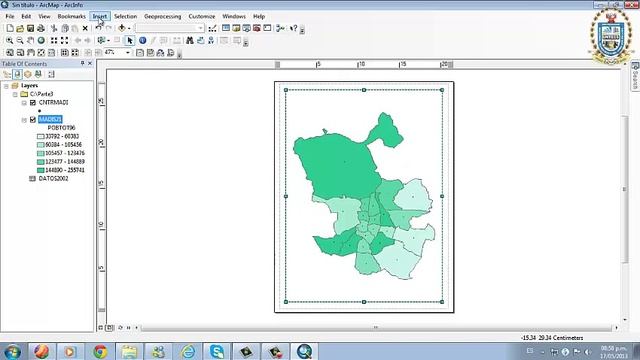This screenshot has height=360, width=640.
Task: Select the Zoom Out magnifier tool
Action: pyautogui.click(x=20, y=40)
